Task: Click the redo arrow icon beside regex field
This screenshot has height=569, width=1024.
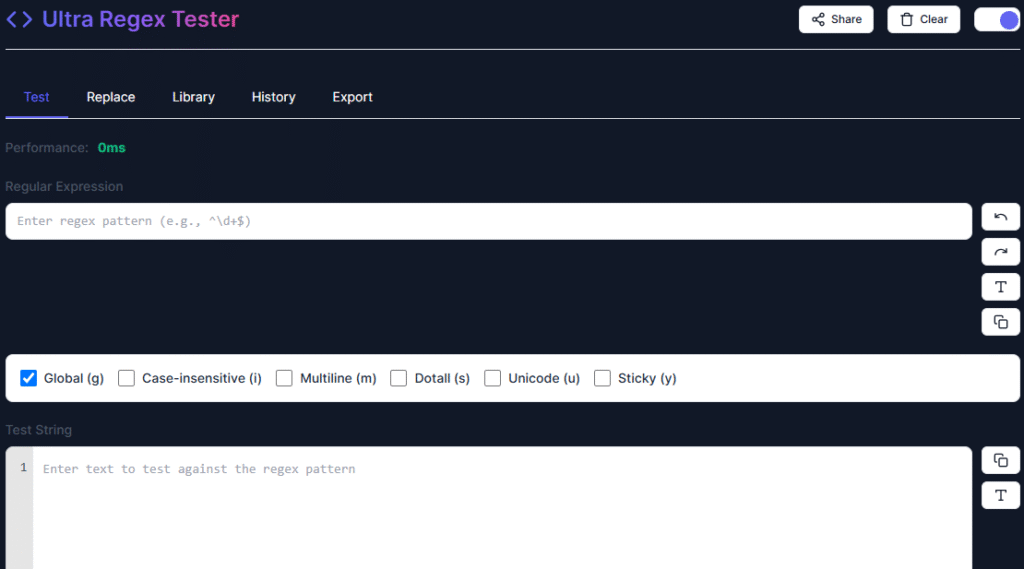Action: pyautogui.click(x=1000, y=252)
